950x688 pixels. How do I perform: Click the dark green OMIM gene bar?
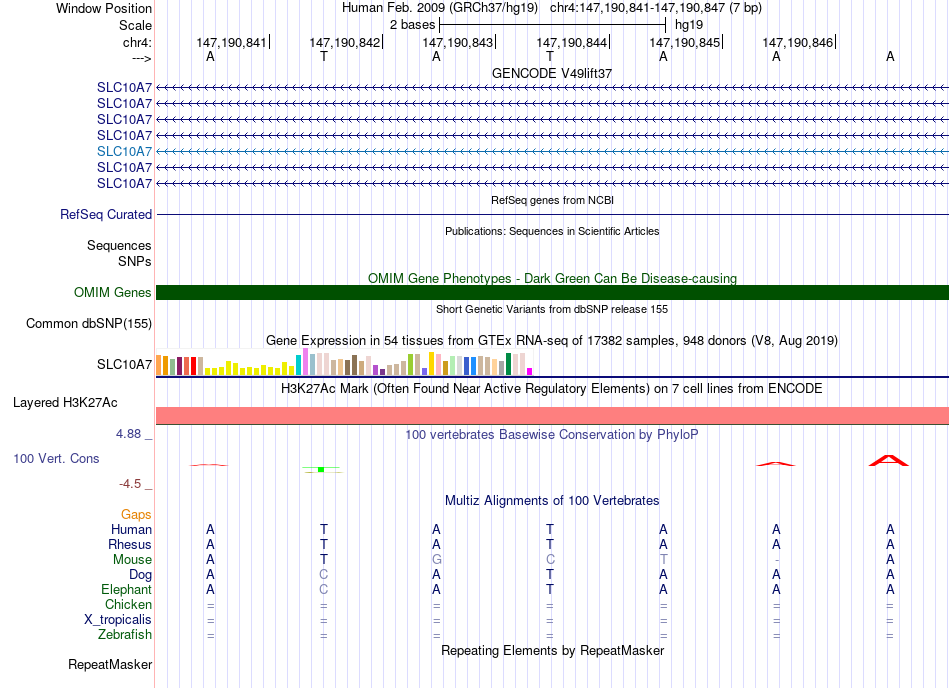click(552, 293)
